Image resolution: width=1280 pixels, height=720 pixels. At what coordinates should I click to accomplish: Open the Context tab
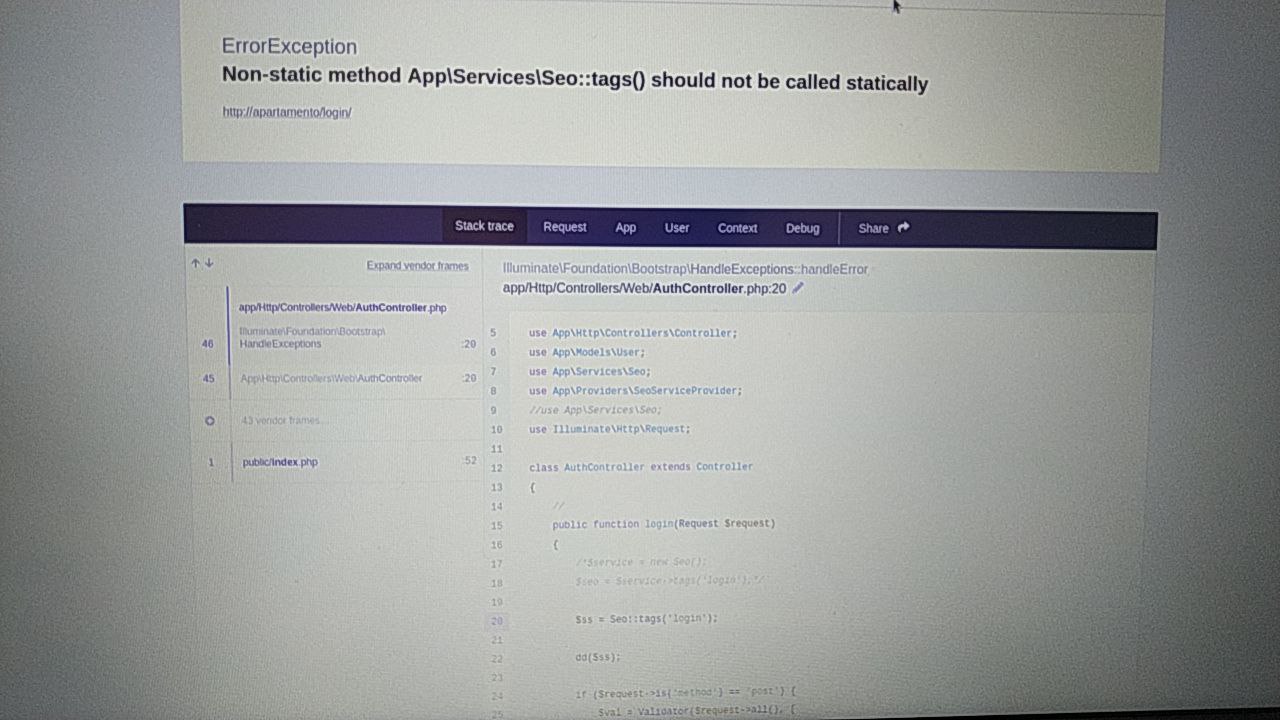(738, 228)
